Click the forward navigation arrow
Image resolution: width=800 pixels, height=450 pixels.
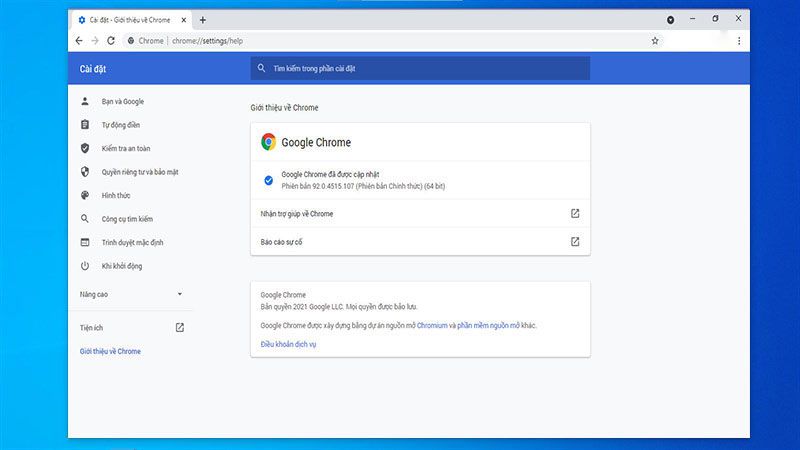[95, 41]
